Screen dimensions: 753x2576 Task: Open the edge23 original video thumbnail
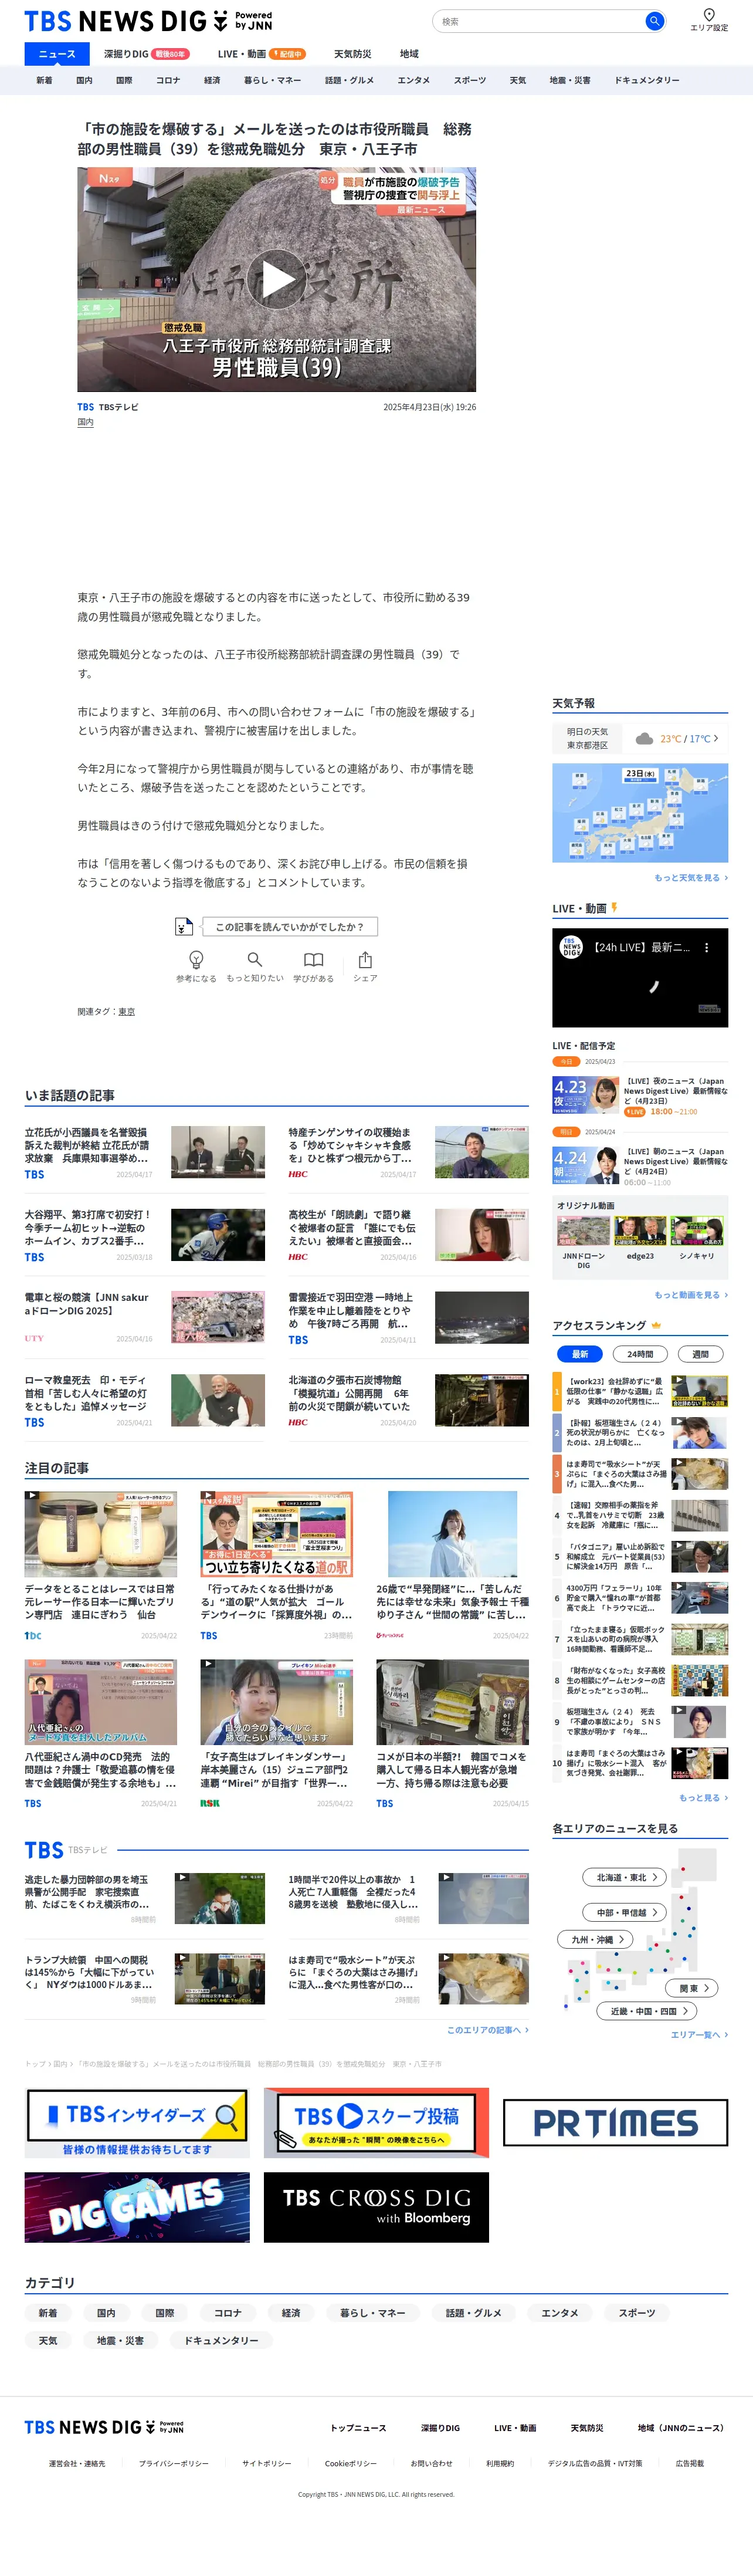pyautogui.click(x=640, y=1231)
